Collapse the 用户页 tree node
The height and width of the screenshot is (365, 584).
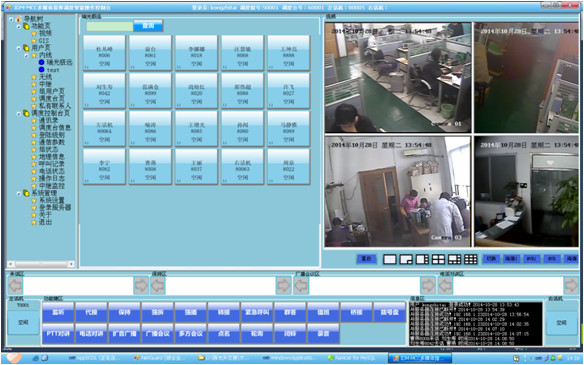point(19,48)
